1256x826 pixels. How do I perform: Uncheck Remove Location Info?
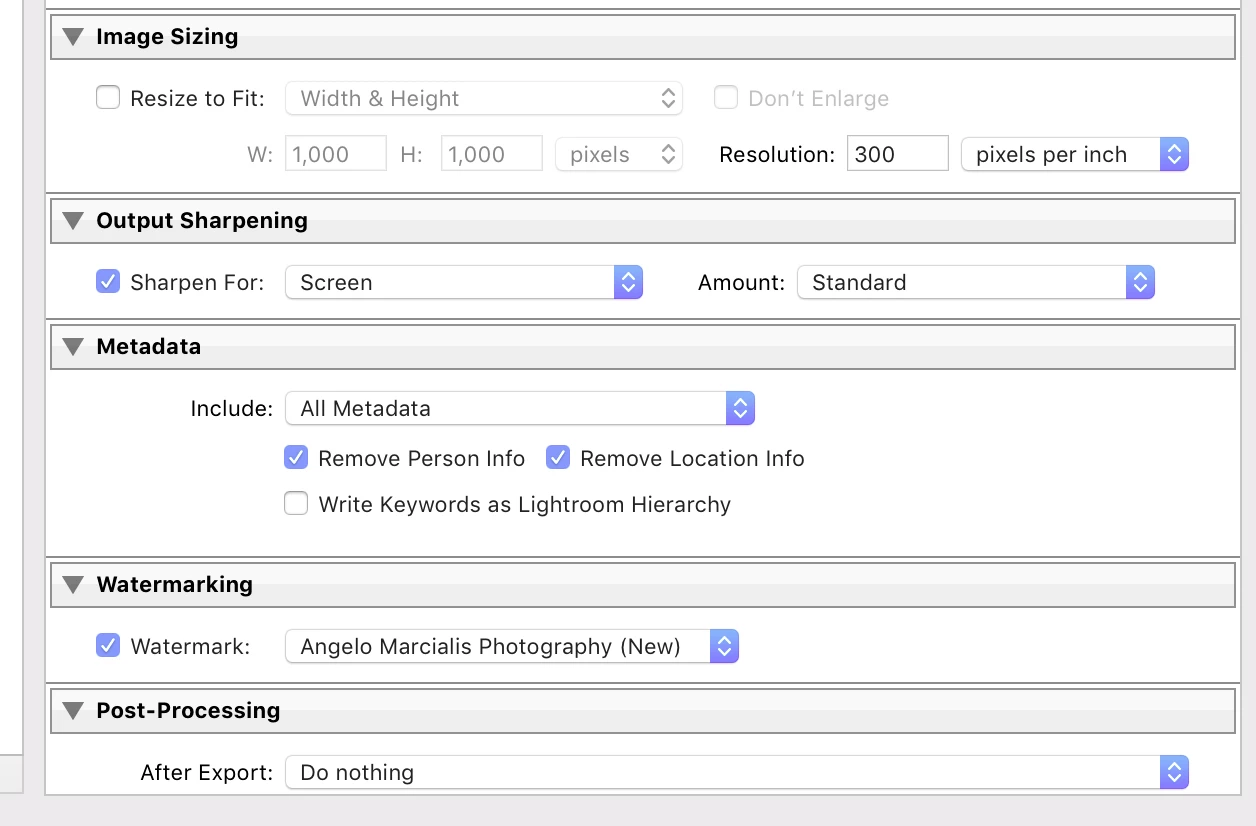(x=558, y=458)
